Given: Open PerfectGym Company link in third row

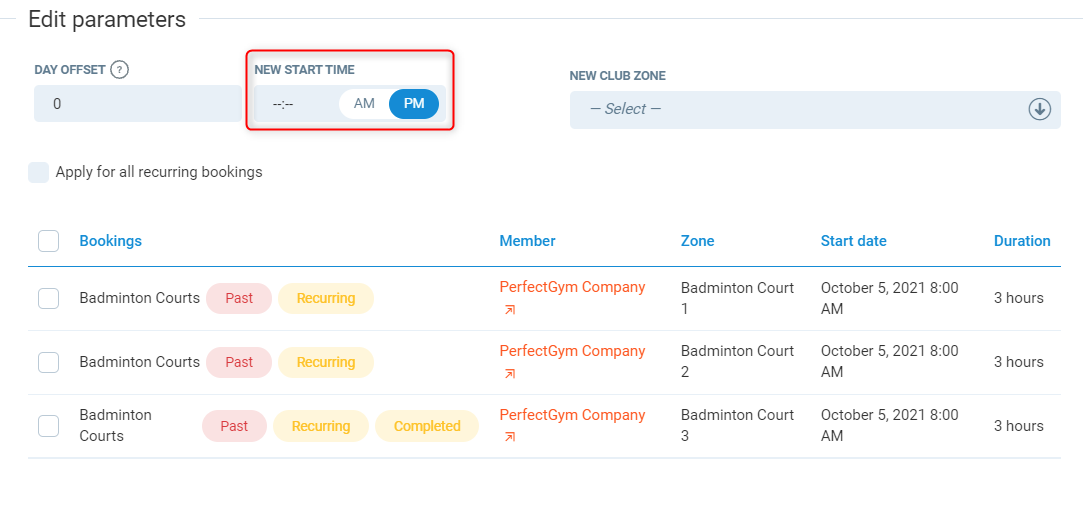Looking at the screenshot, I should click(x=572, y=415).
